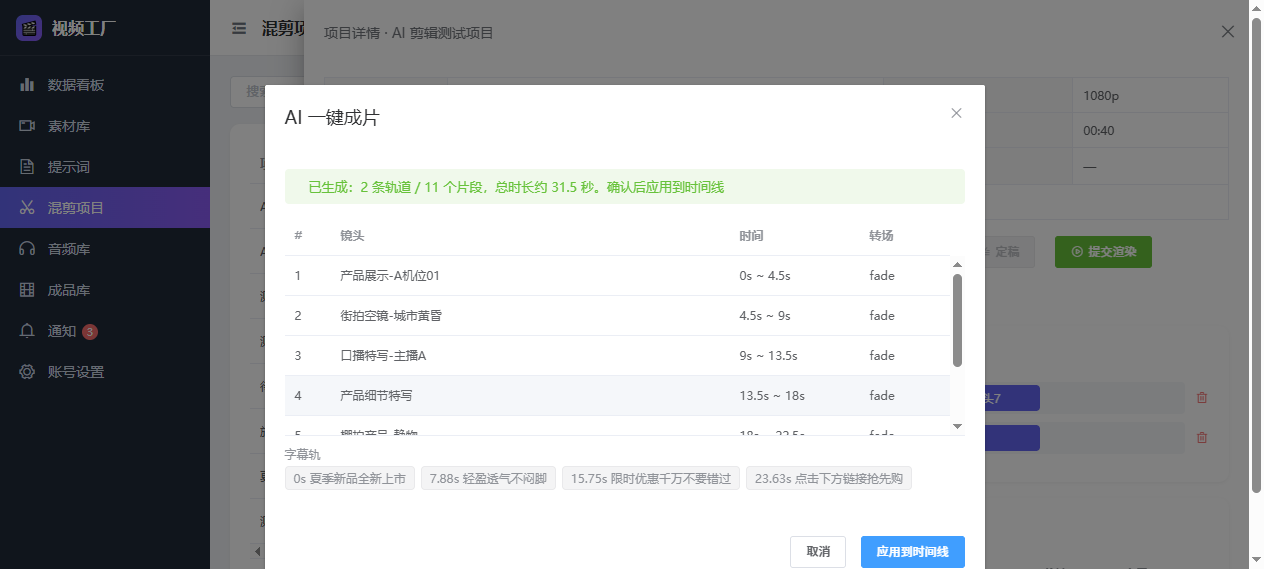Viewport: 1264px width, 569px height.
Task: Open 提示词 in the sidebar
Action: (105, 167)
